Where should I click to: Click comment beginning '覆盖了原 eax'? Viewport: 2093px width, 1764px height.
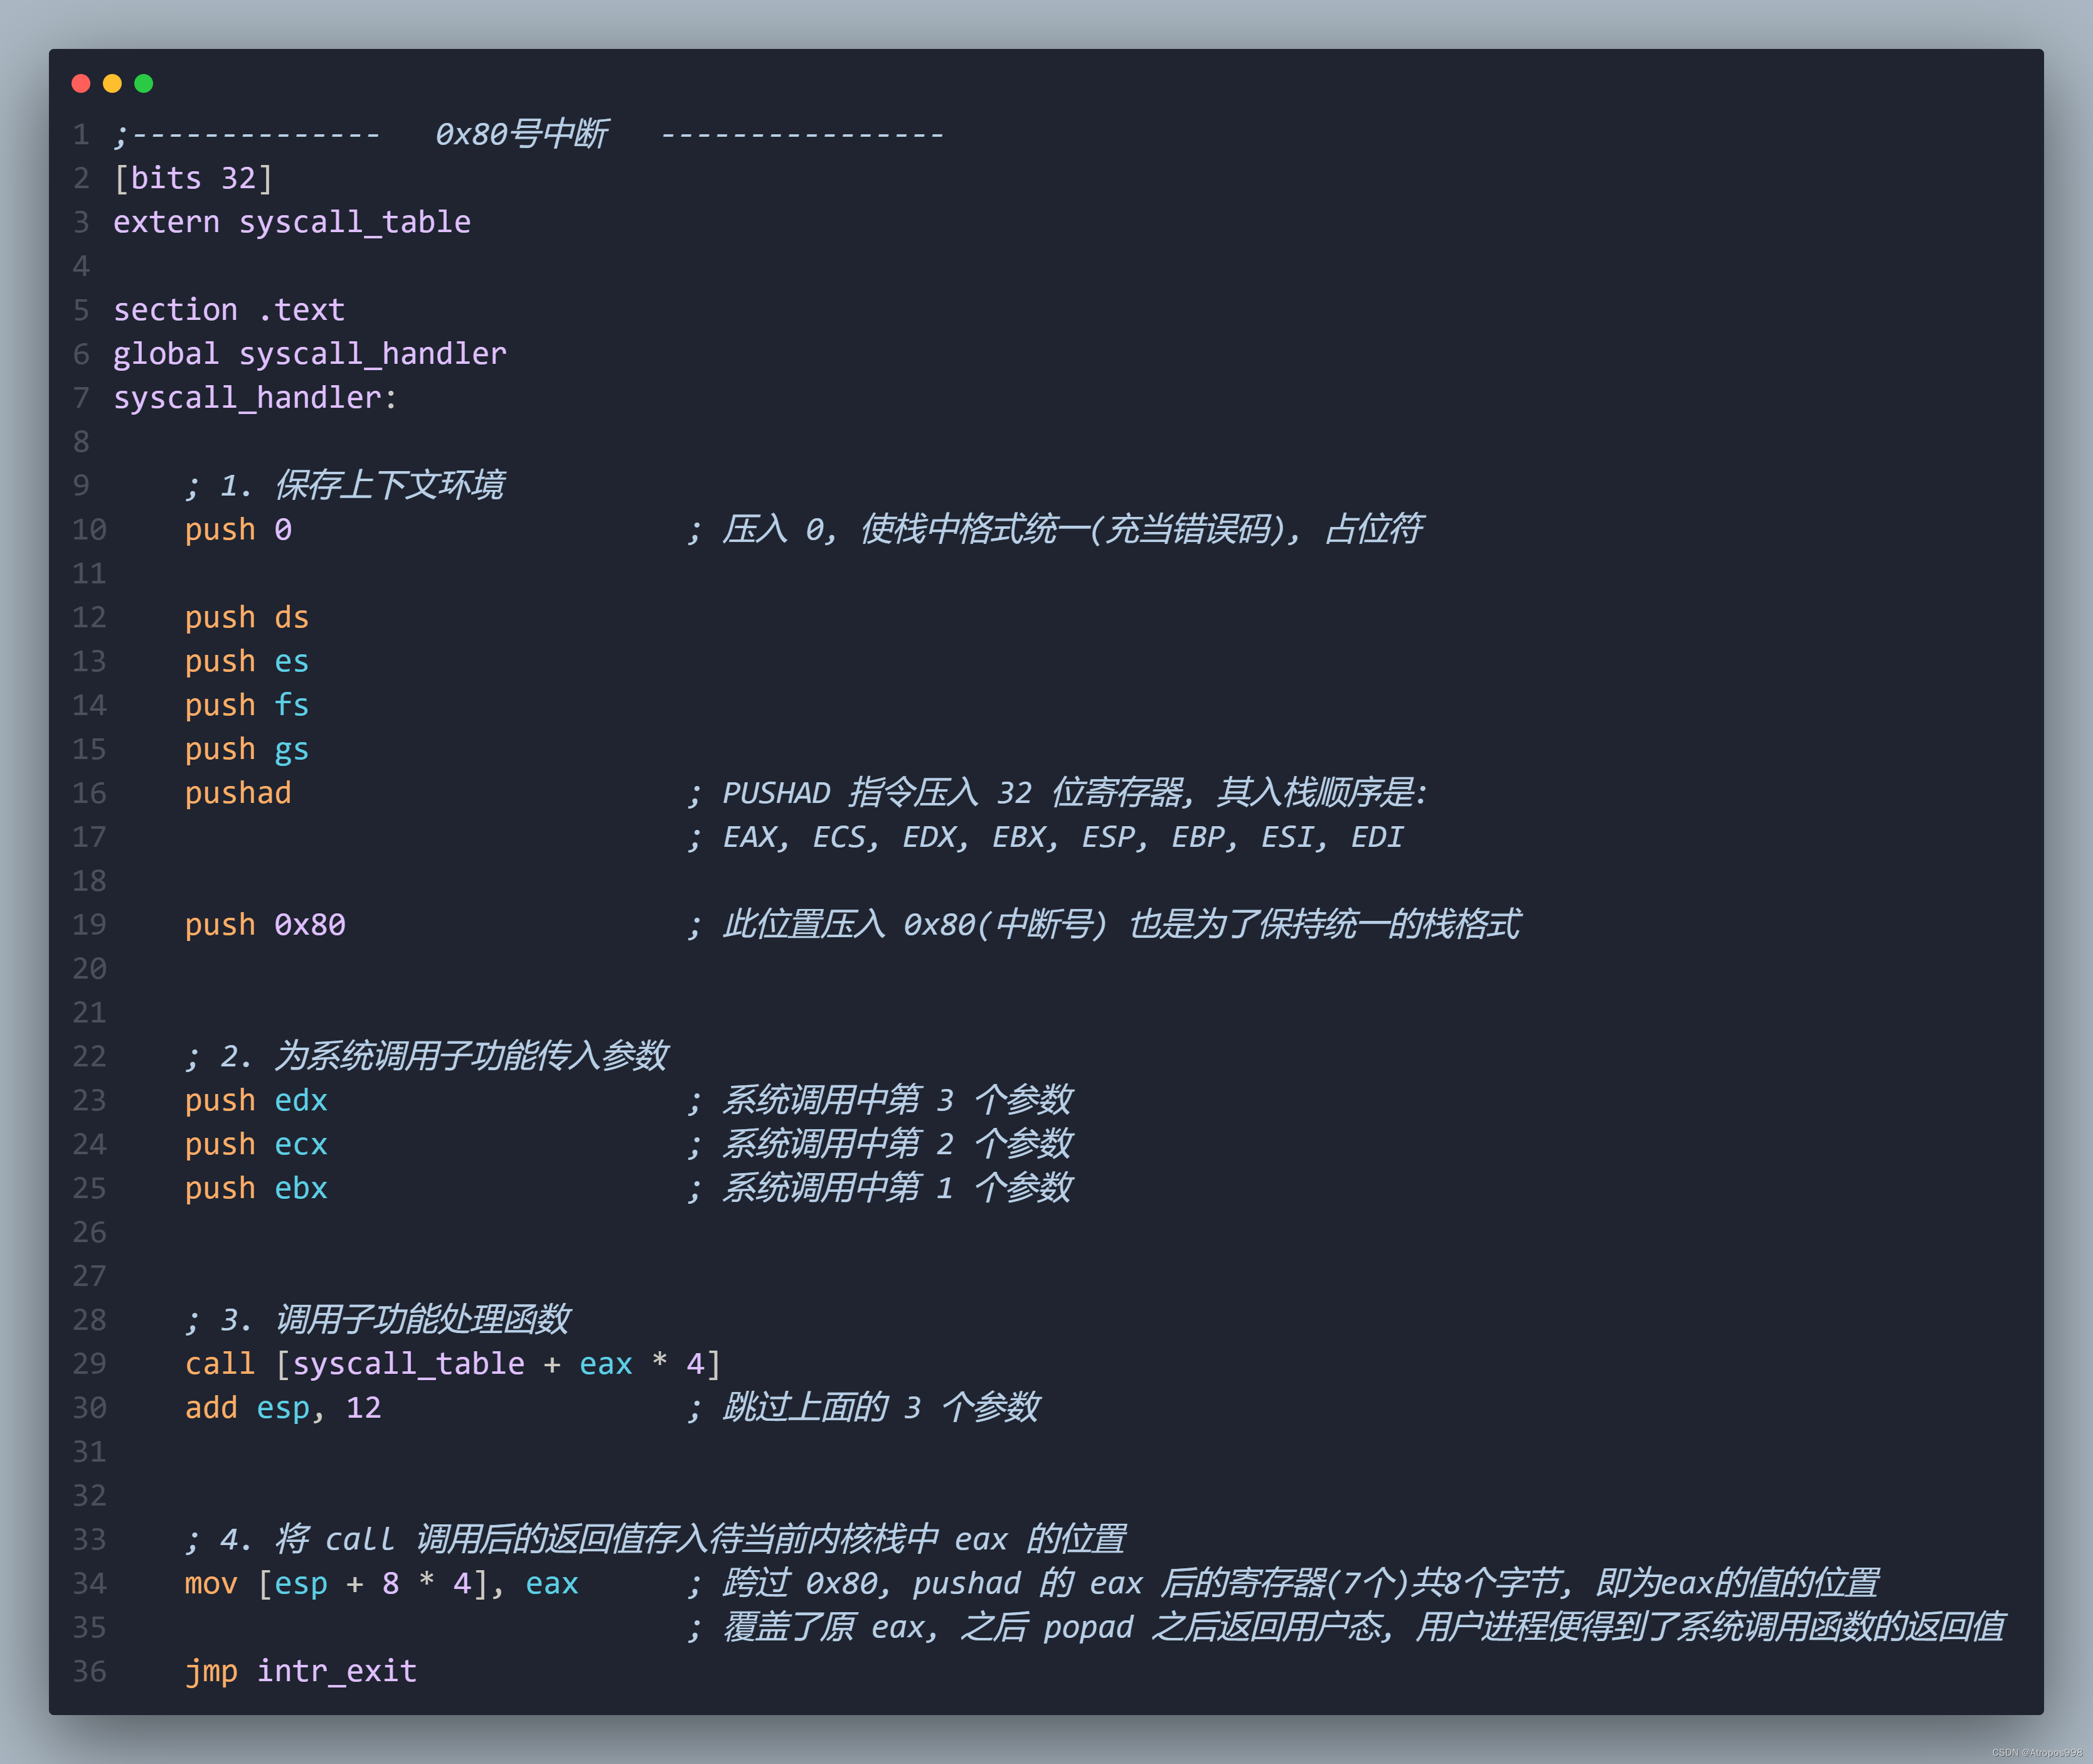(x=1346, y=1627)
